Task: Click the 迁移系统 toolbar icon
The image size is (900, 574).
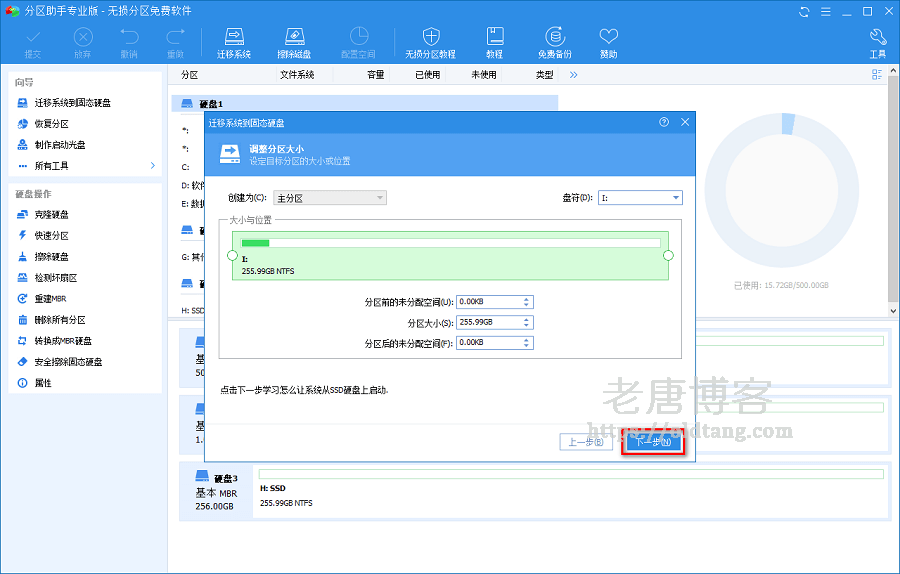Action: pyautogui.click(x=233, y=42)
